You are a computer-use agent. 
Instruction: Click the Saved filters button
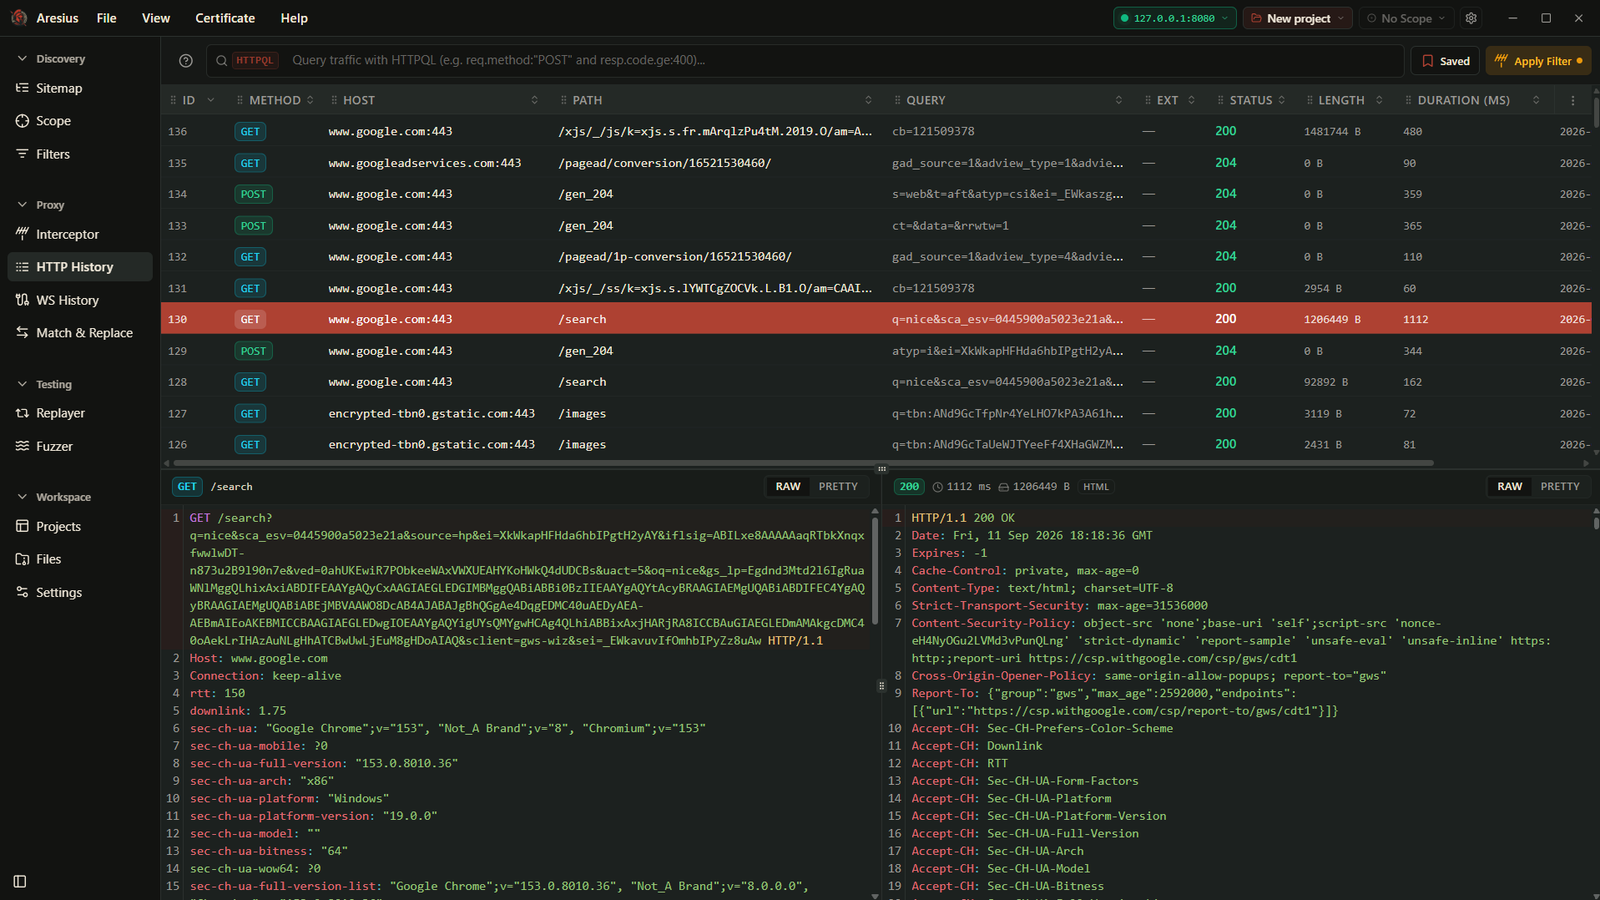(1445, 61)
